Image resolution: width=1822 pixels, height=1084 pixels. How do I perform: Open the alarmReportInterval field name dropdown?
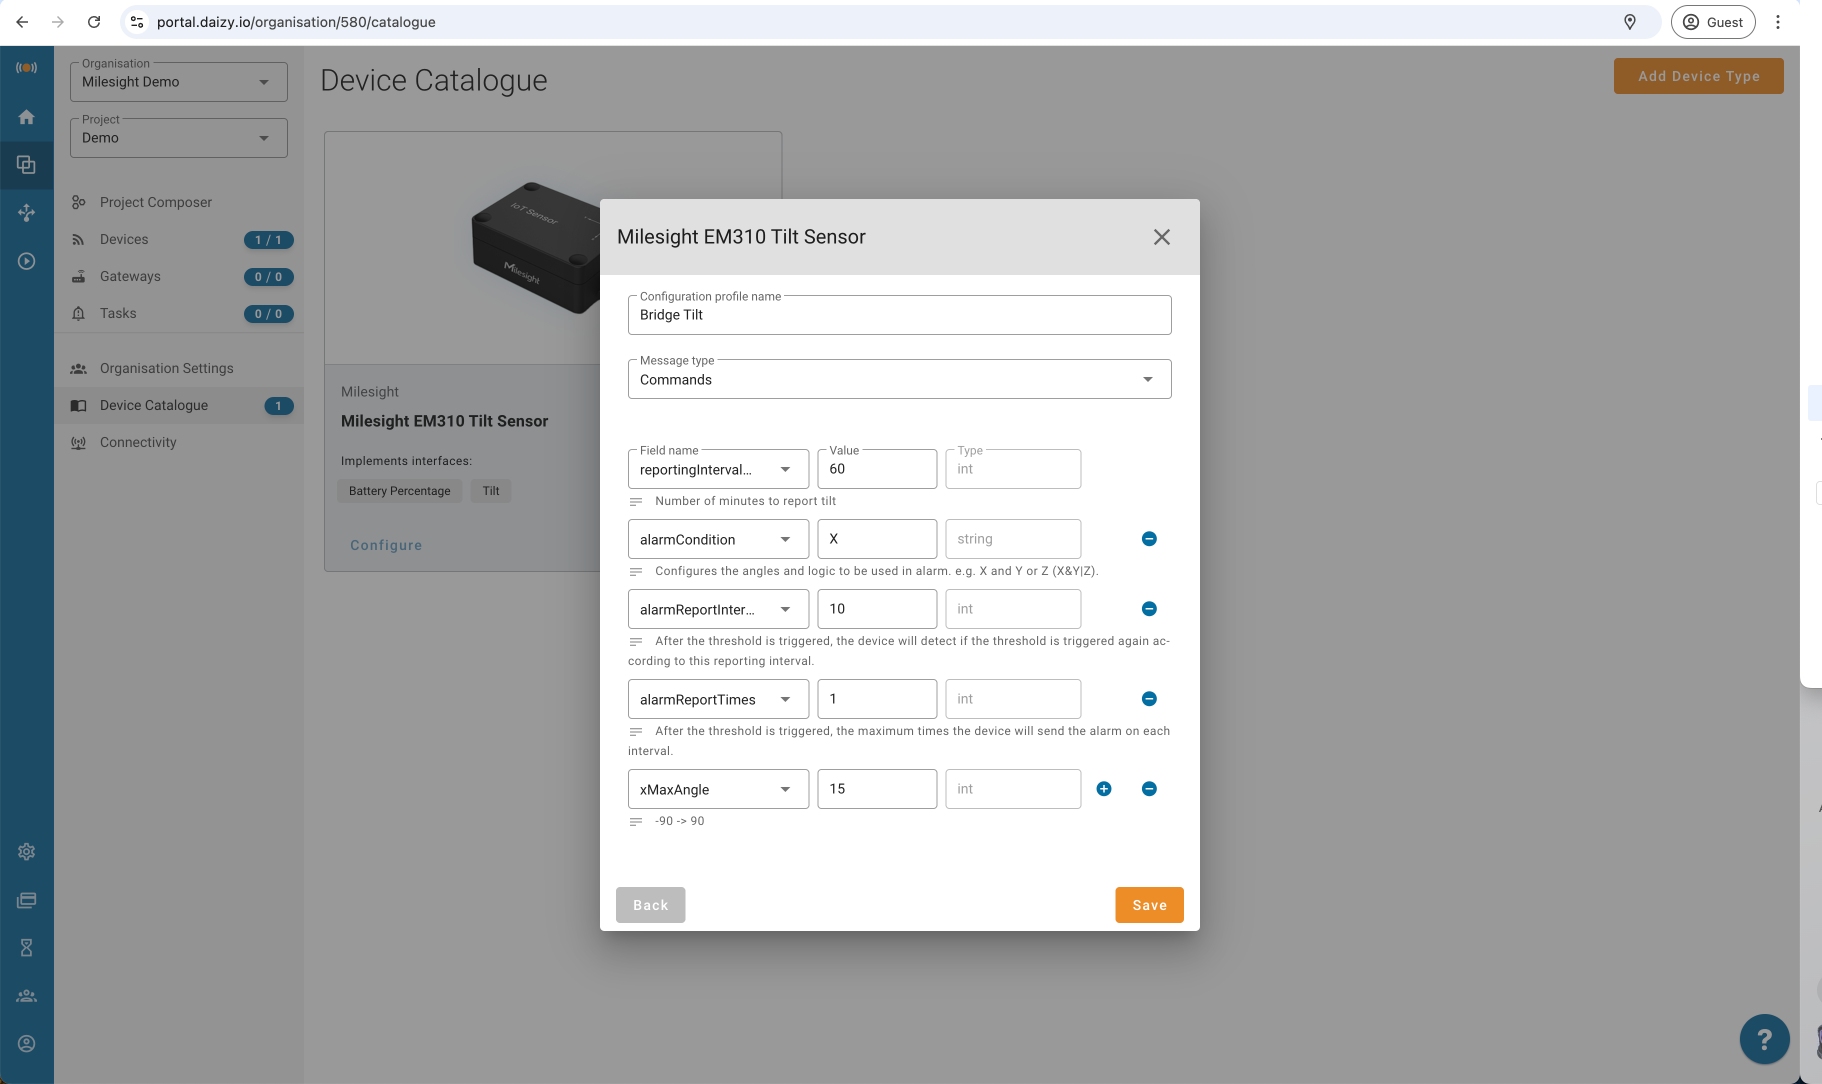(718, 609)
